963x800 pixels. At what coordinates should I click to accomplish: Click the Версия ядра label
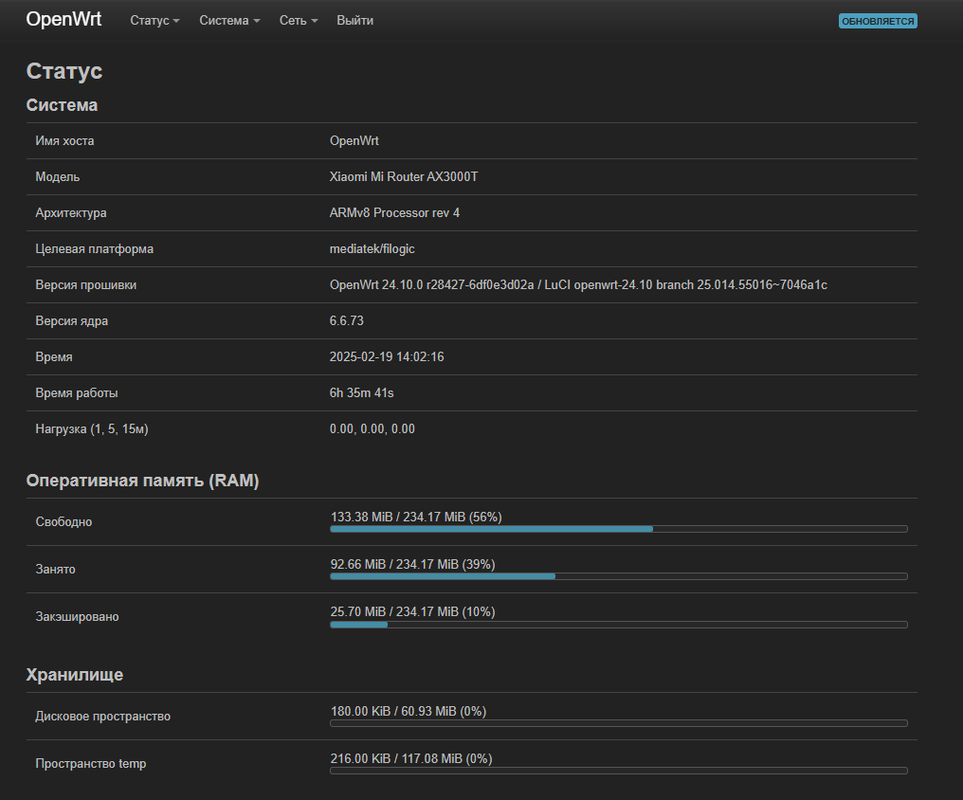click(71, 321)
